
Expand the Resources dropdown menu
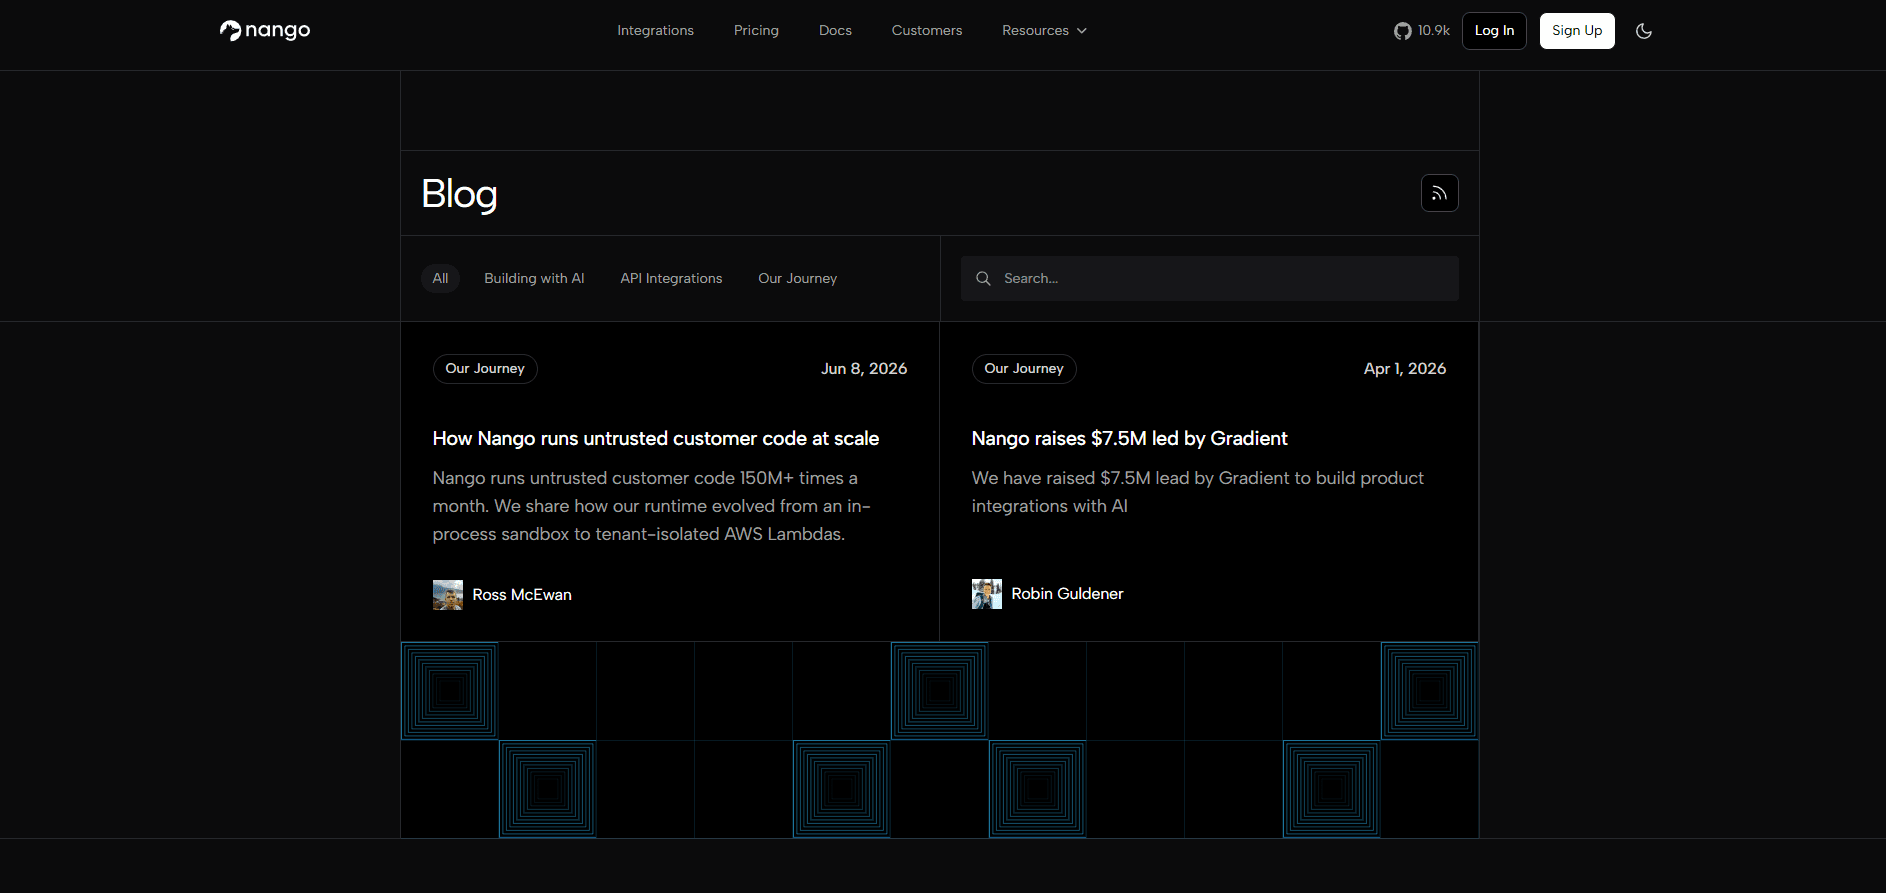coord(1044,31)
